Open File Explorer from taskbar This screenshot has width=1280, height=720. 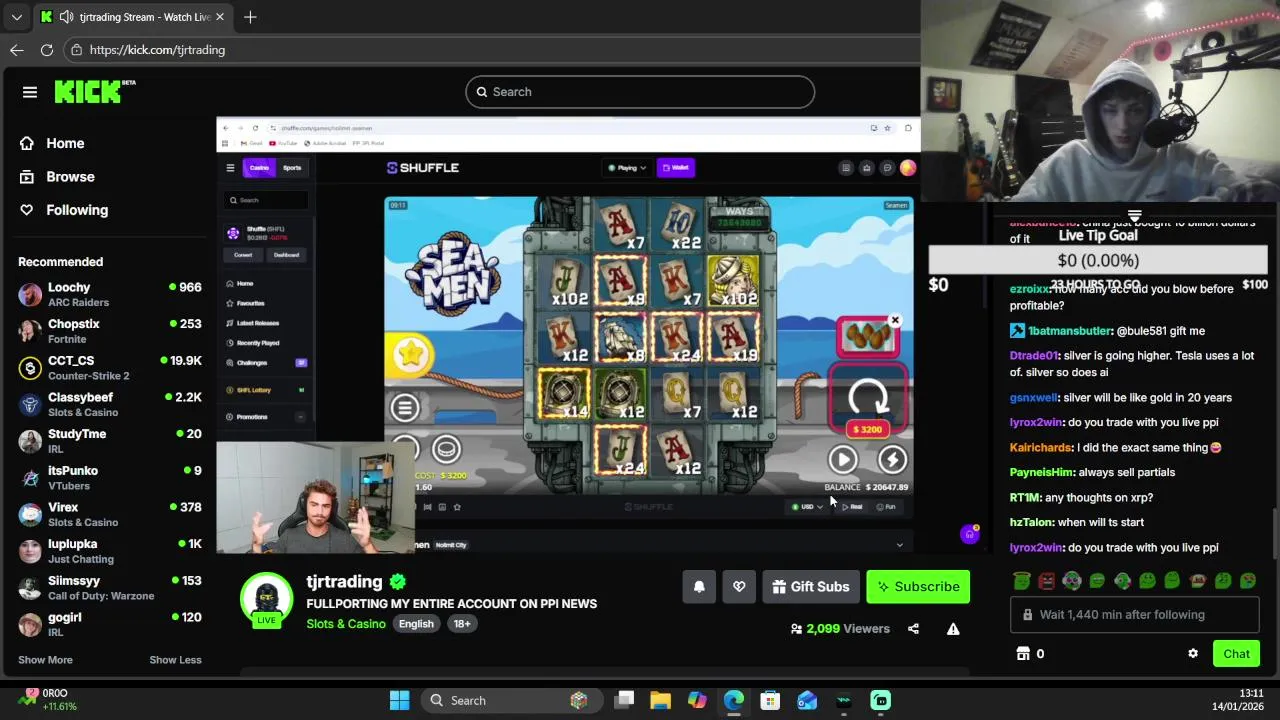[x=660, y=700]
